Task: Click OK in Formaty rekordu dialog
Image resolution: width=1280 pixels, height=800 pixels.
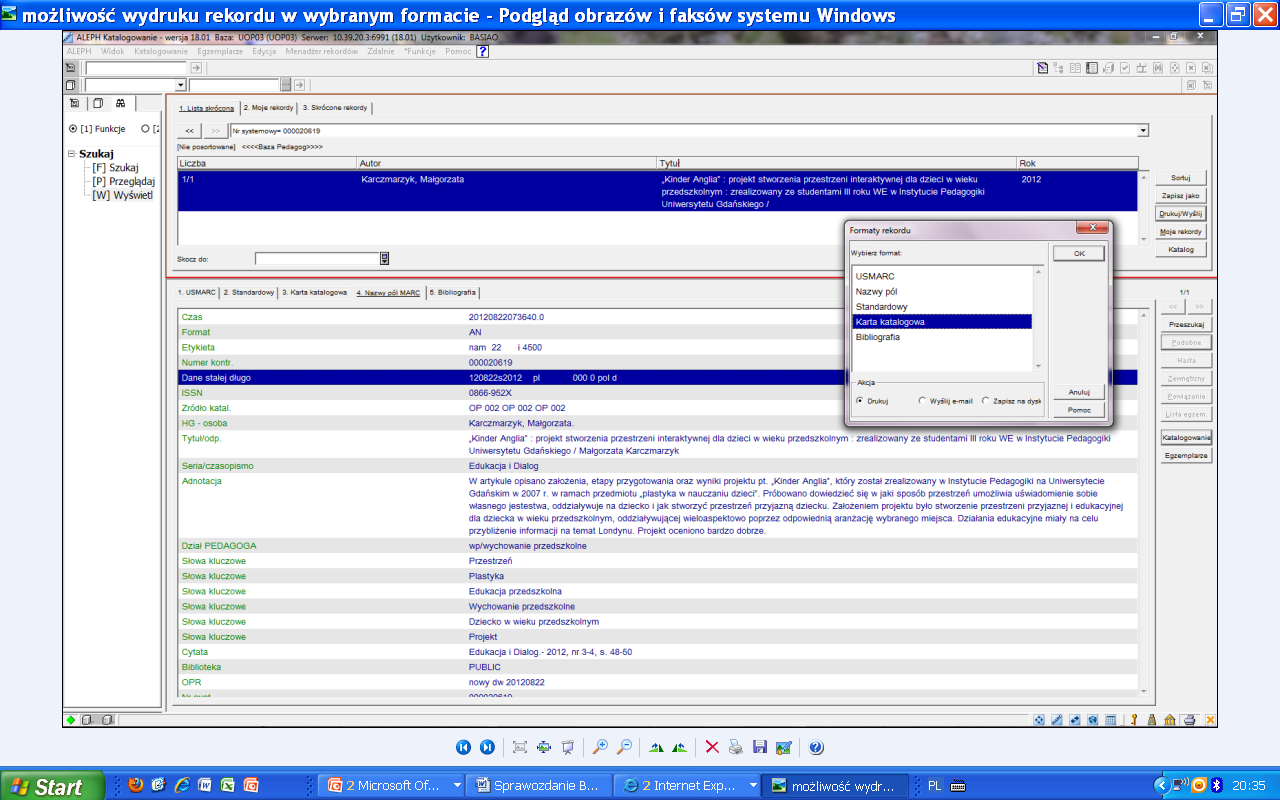Action: (x=1079, y=254)
